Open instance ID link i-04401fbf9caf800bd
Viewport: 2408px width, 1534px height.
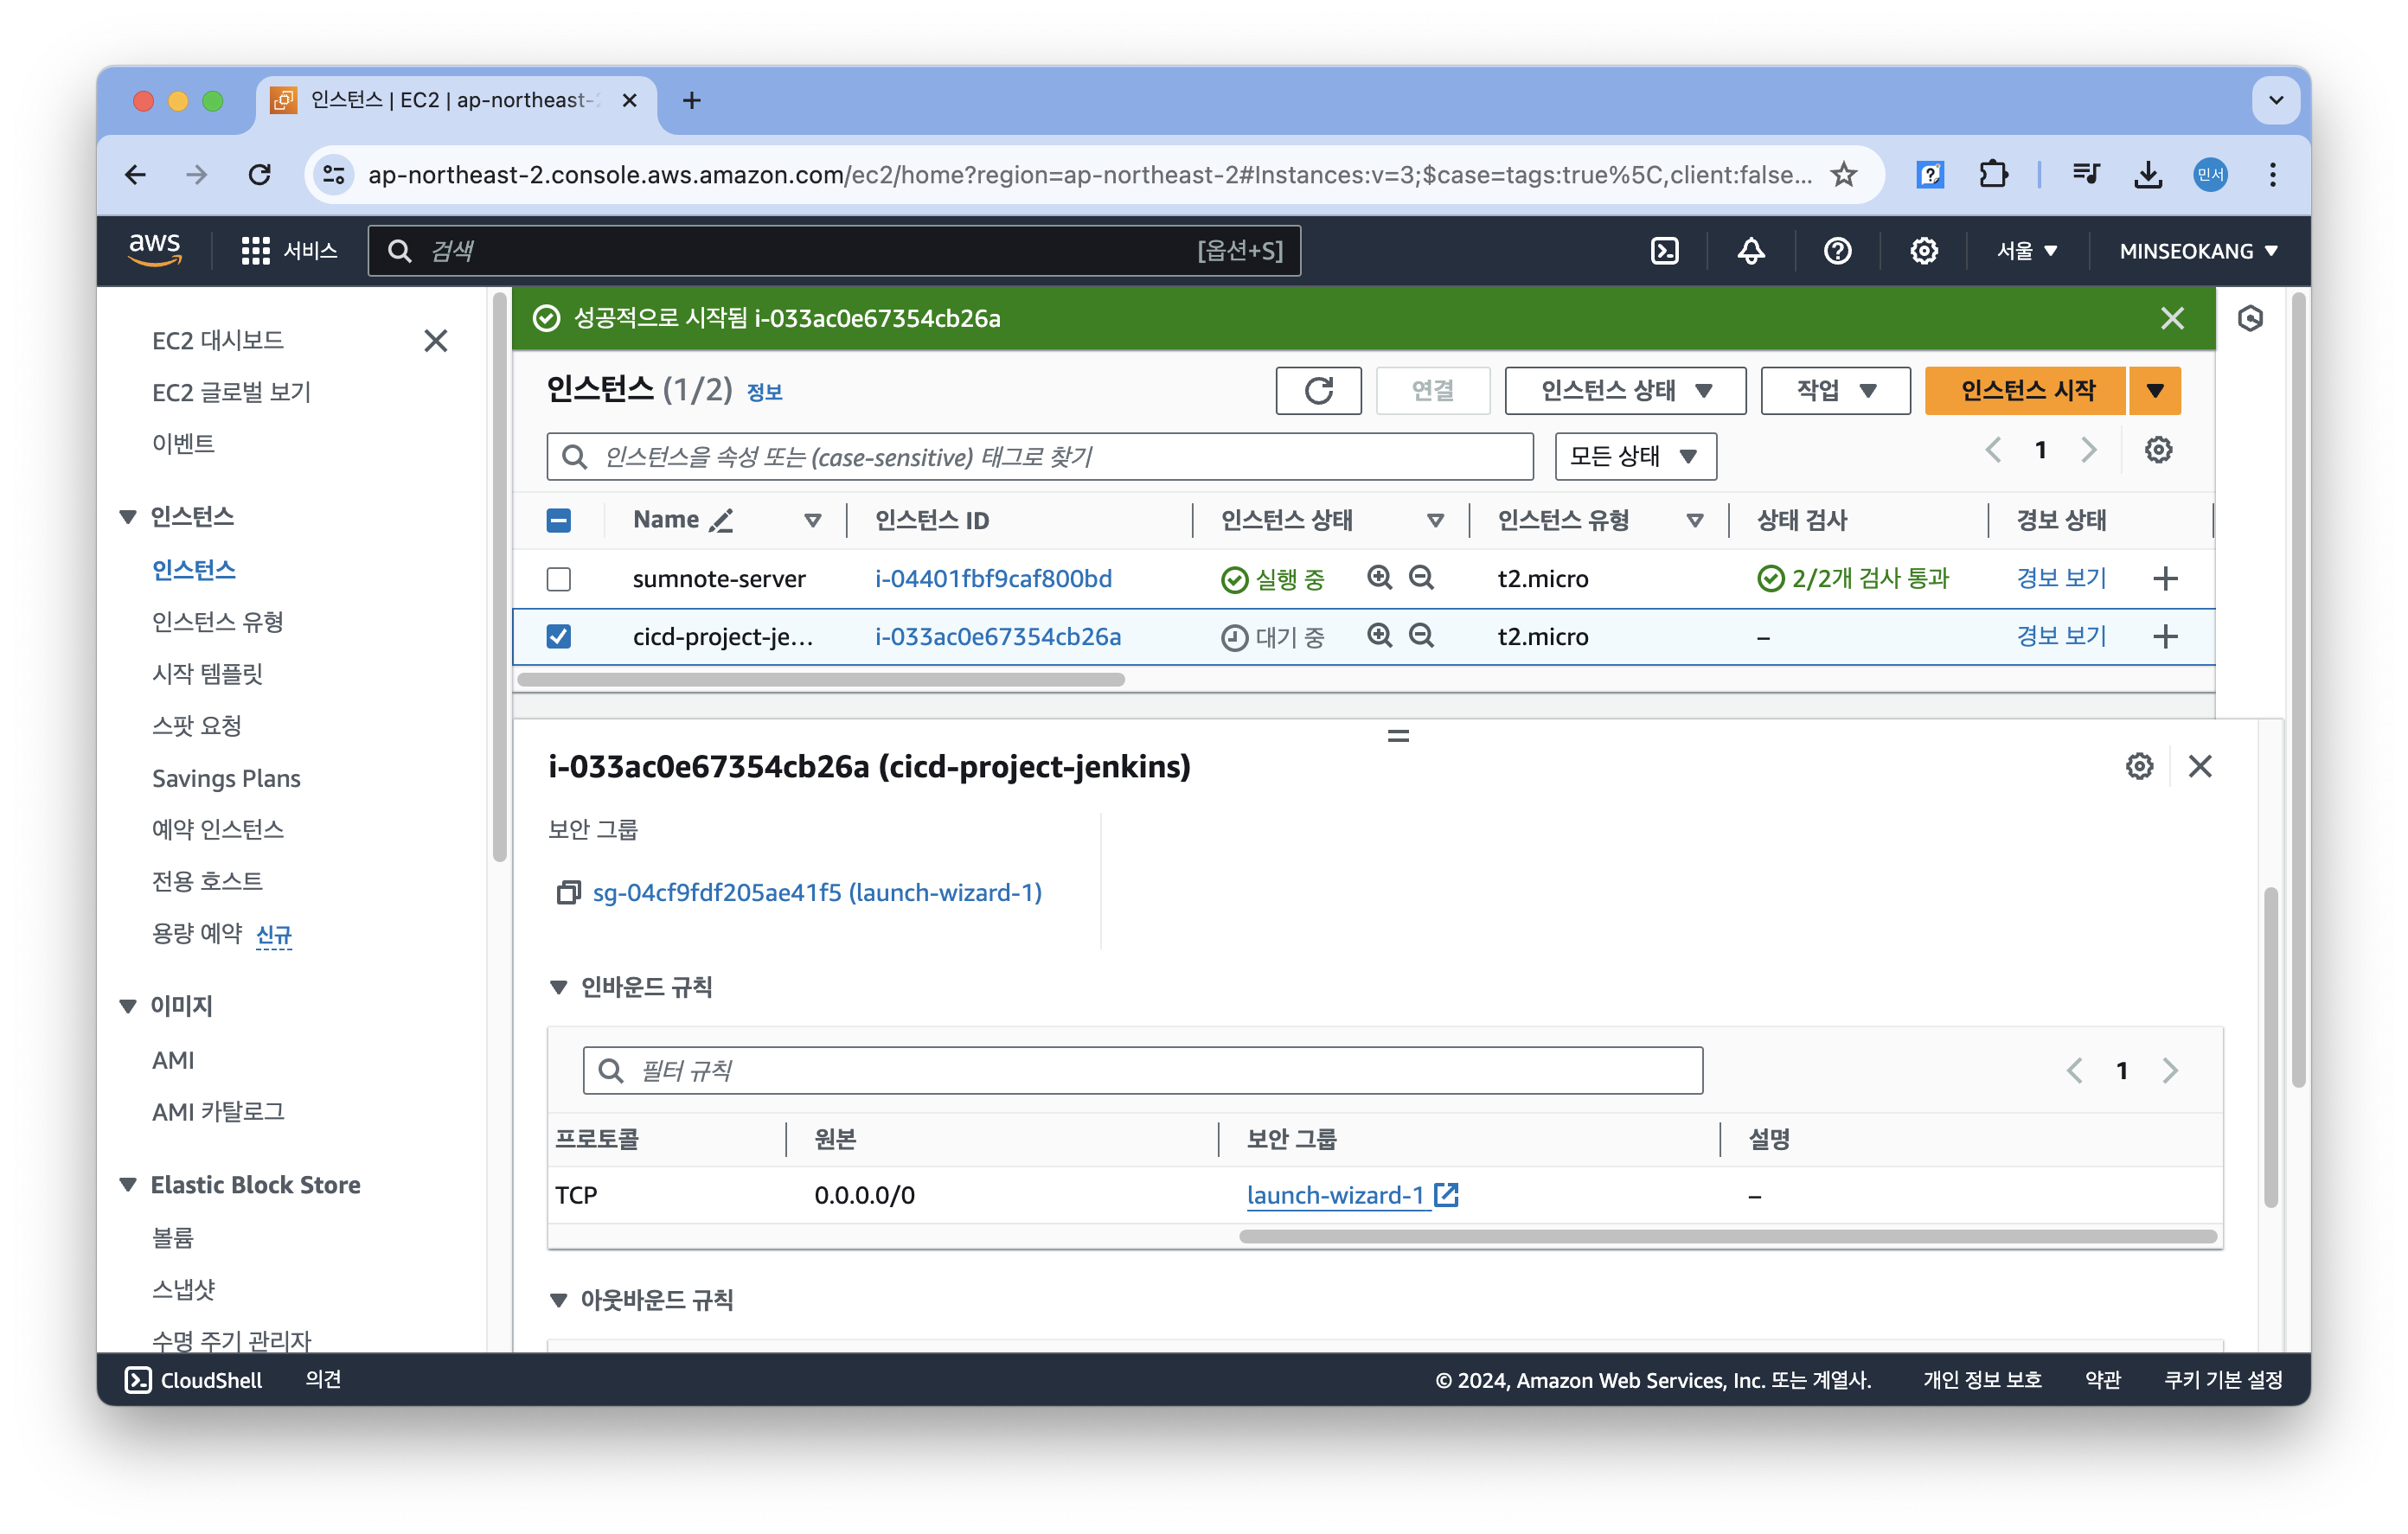pos(993,579)
